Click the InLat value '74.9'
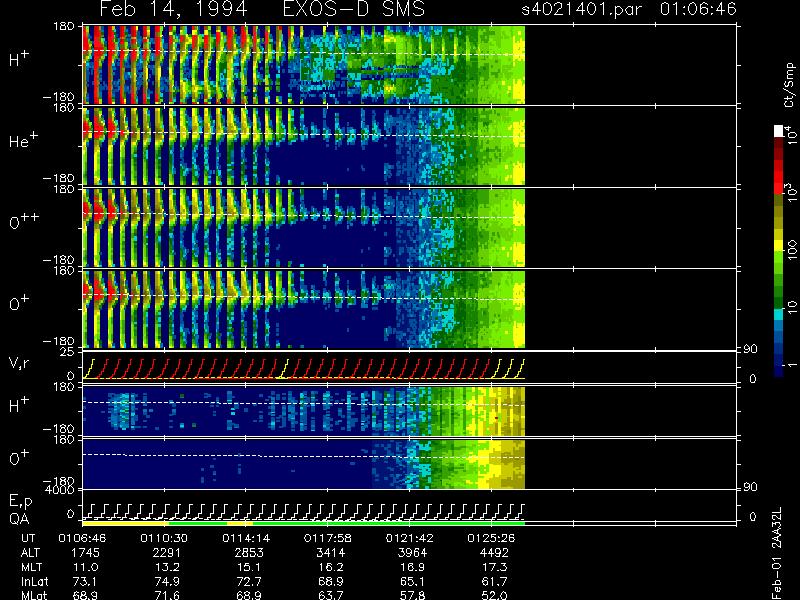This screenshot has width=800, height=600. tap(168, 582)
